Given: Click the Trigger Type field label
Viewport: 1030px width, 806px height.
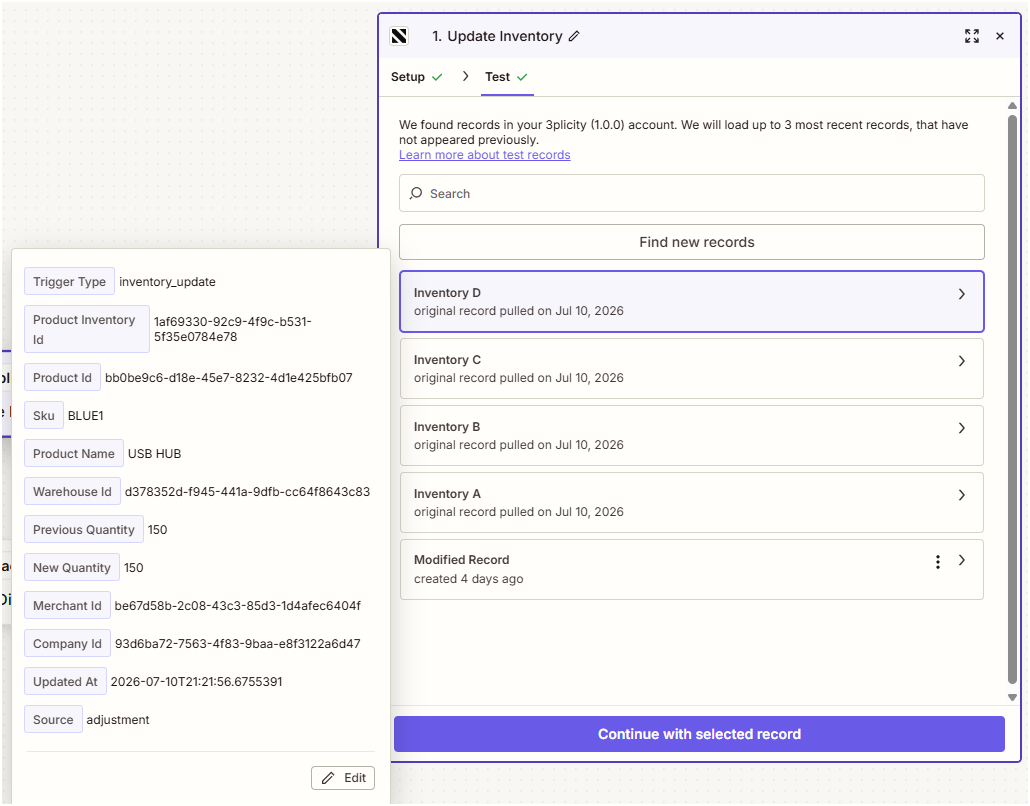Looking at the screenshot, I should (70, 282).
